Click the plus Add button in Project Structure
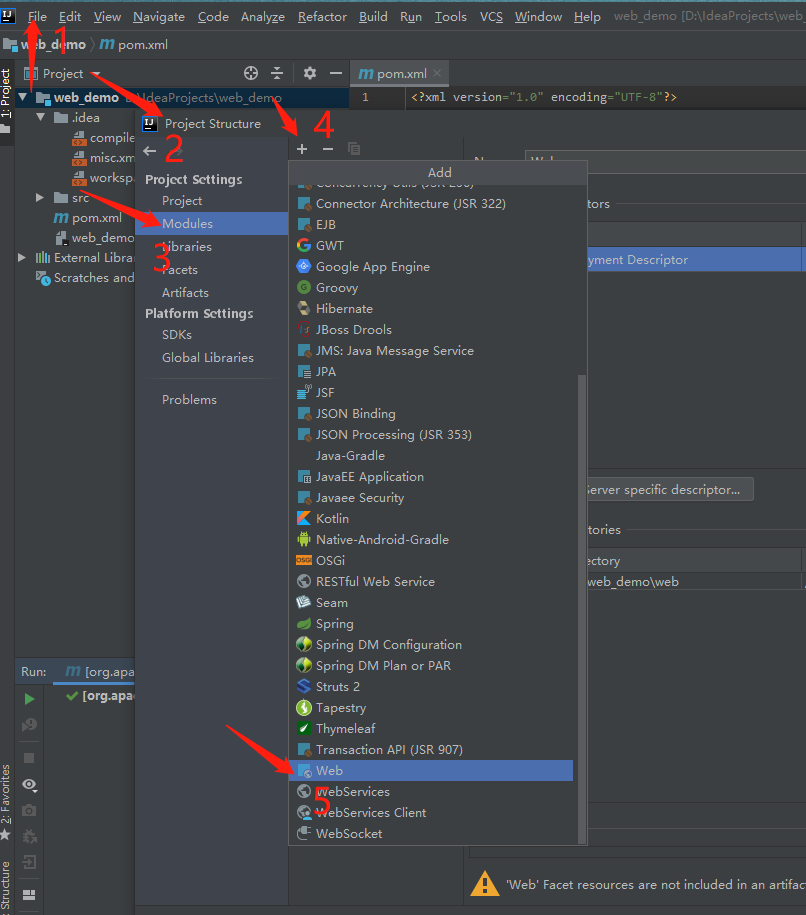 [x=302, y=149]
